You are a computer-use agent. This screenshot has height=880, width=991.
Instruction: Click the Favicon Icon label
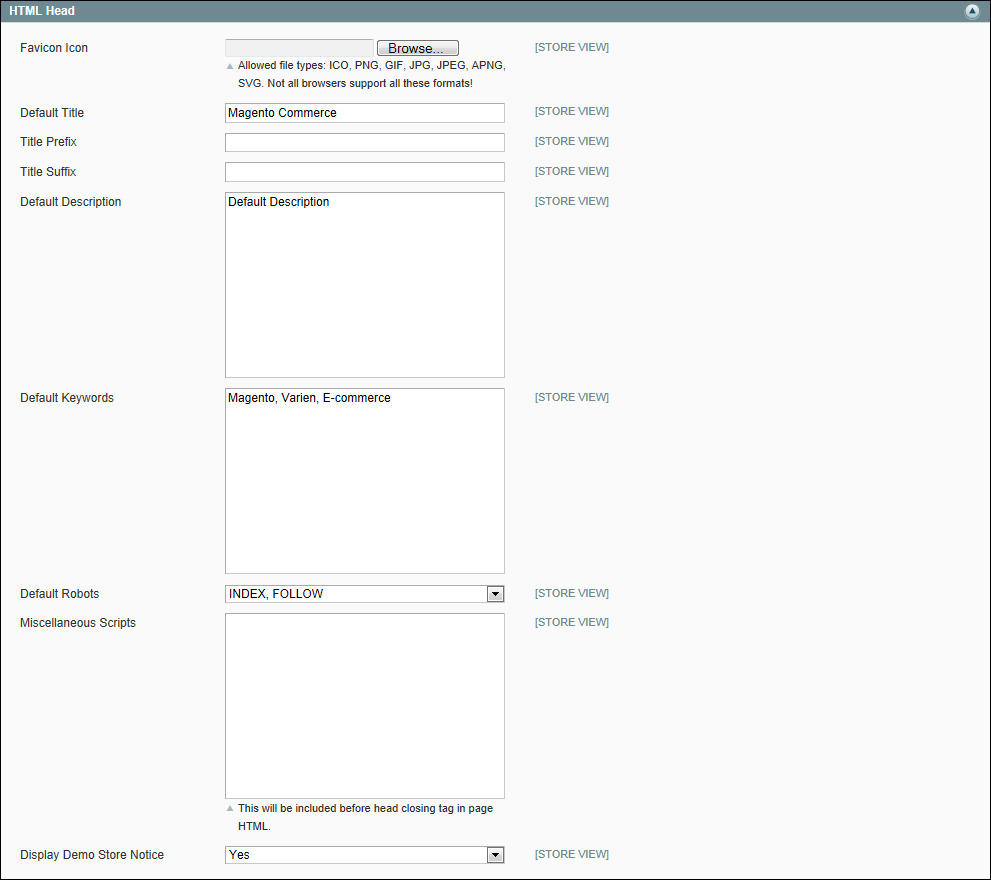coord(54,48)
